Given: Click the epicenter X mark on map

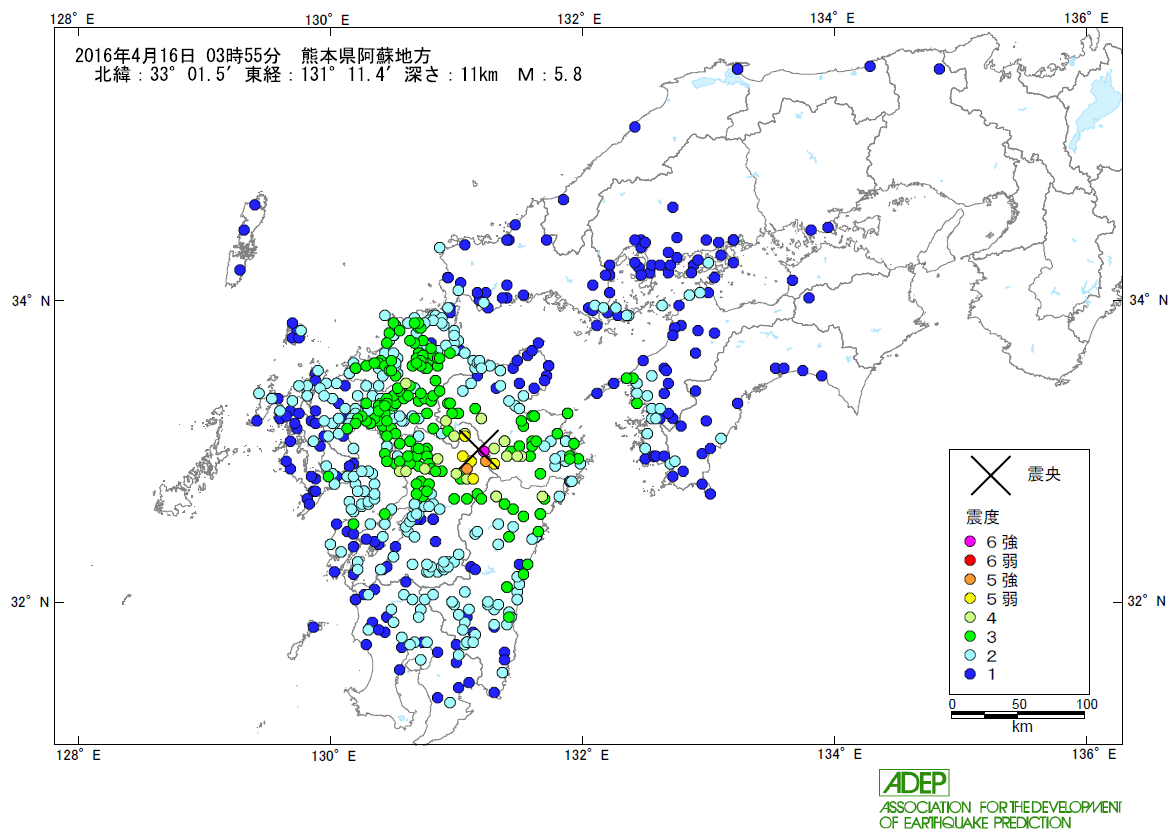Looking at the screenshot, I should pyautogui.click(x=479, y=449).
